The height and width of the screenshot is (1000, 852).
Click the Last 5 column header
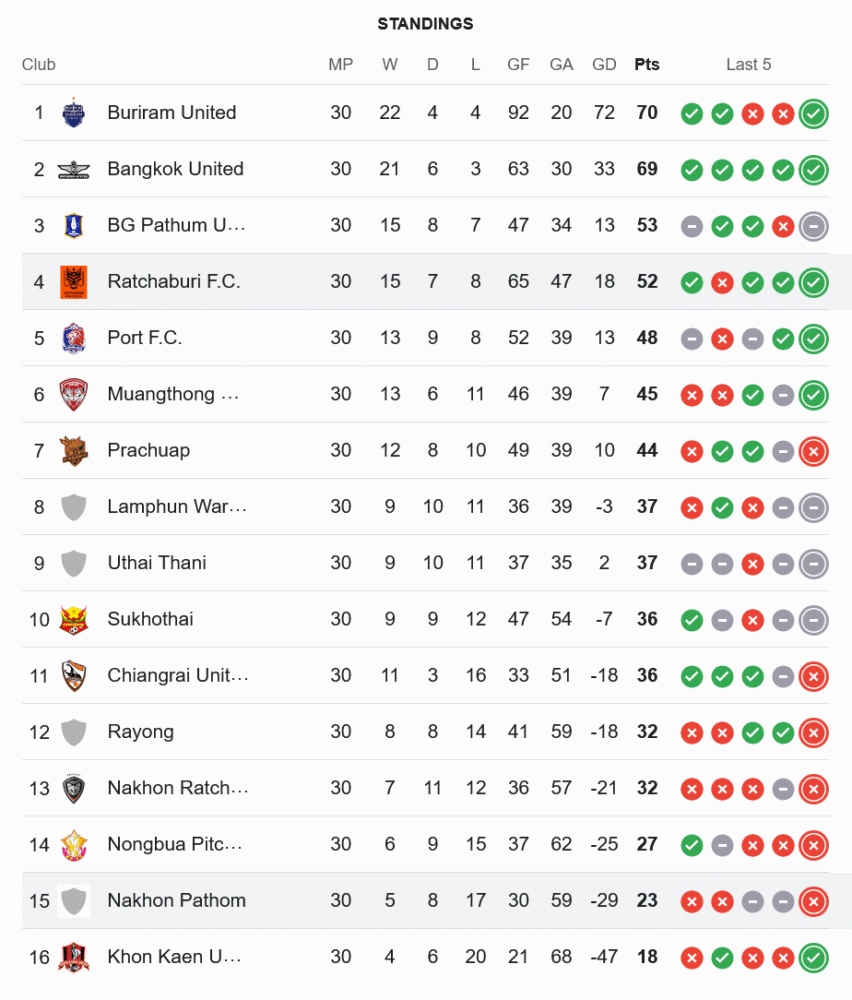coord(748,65)
